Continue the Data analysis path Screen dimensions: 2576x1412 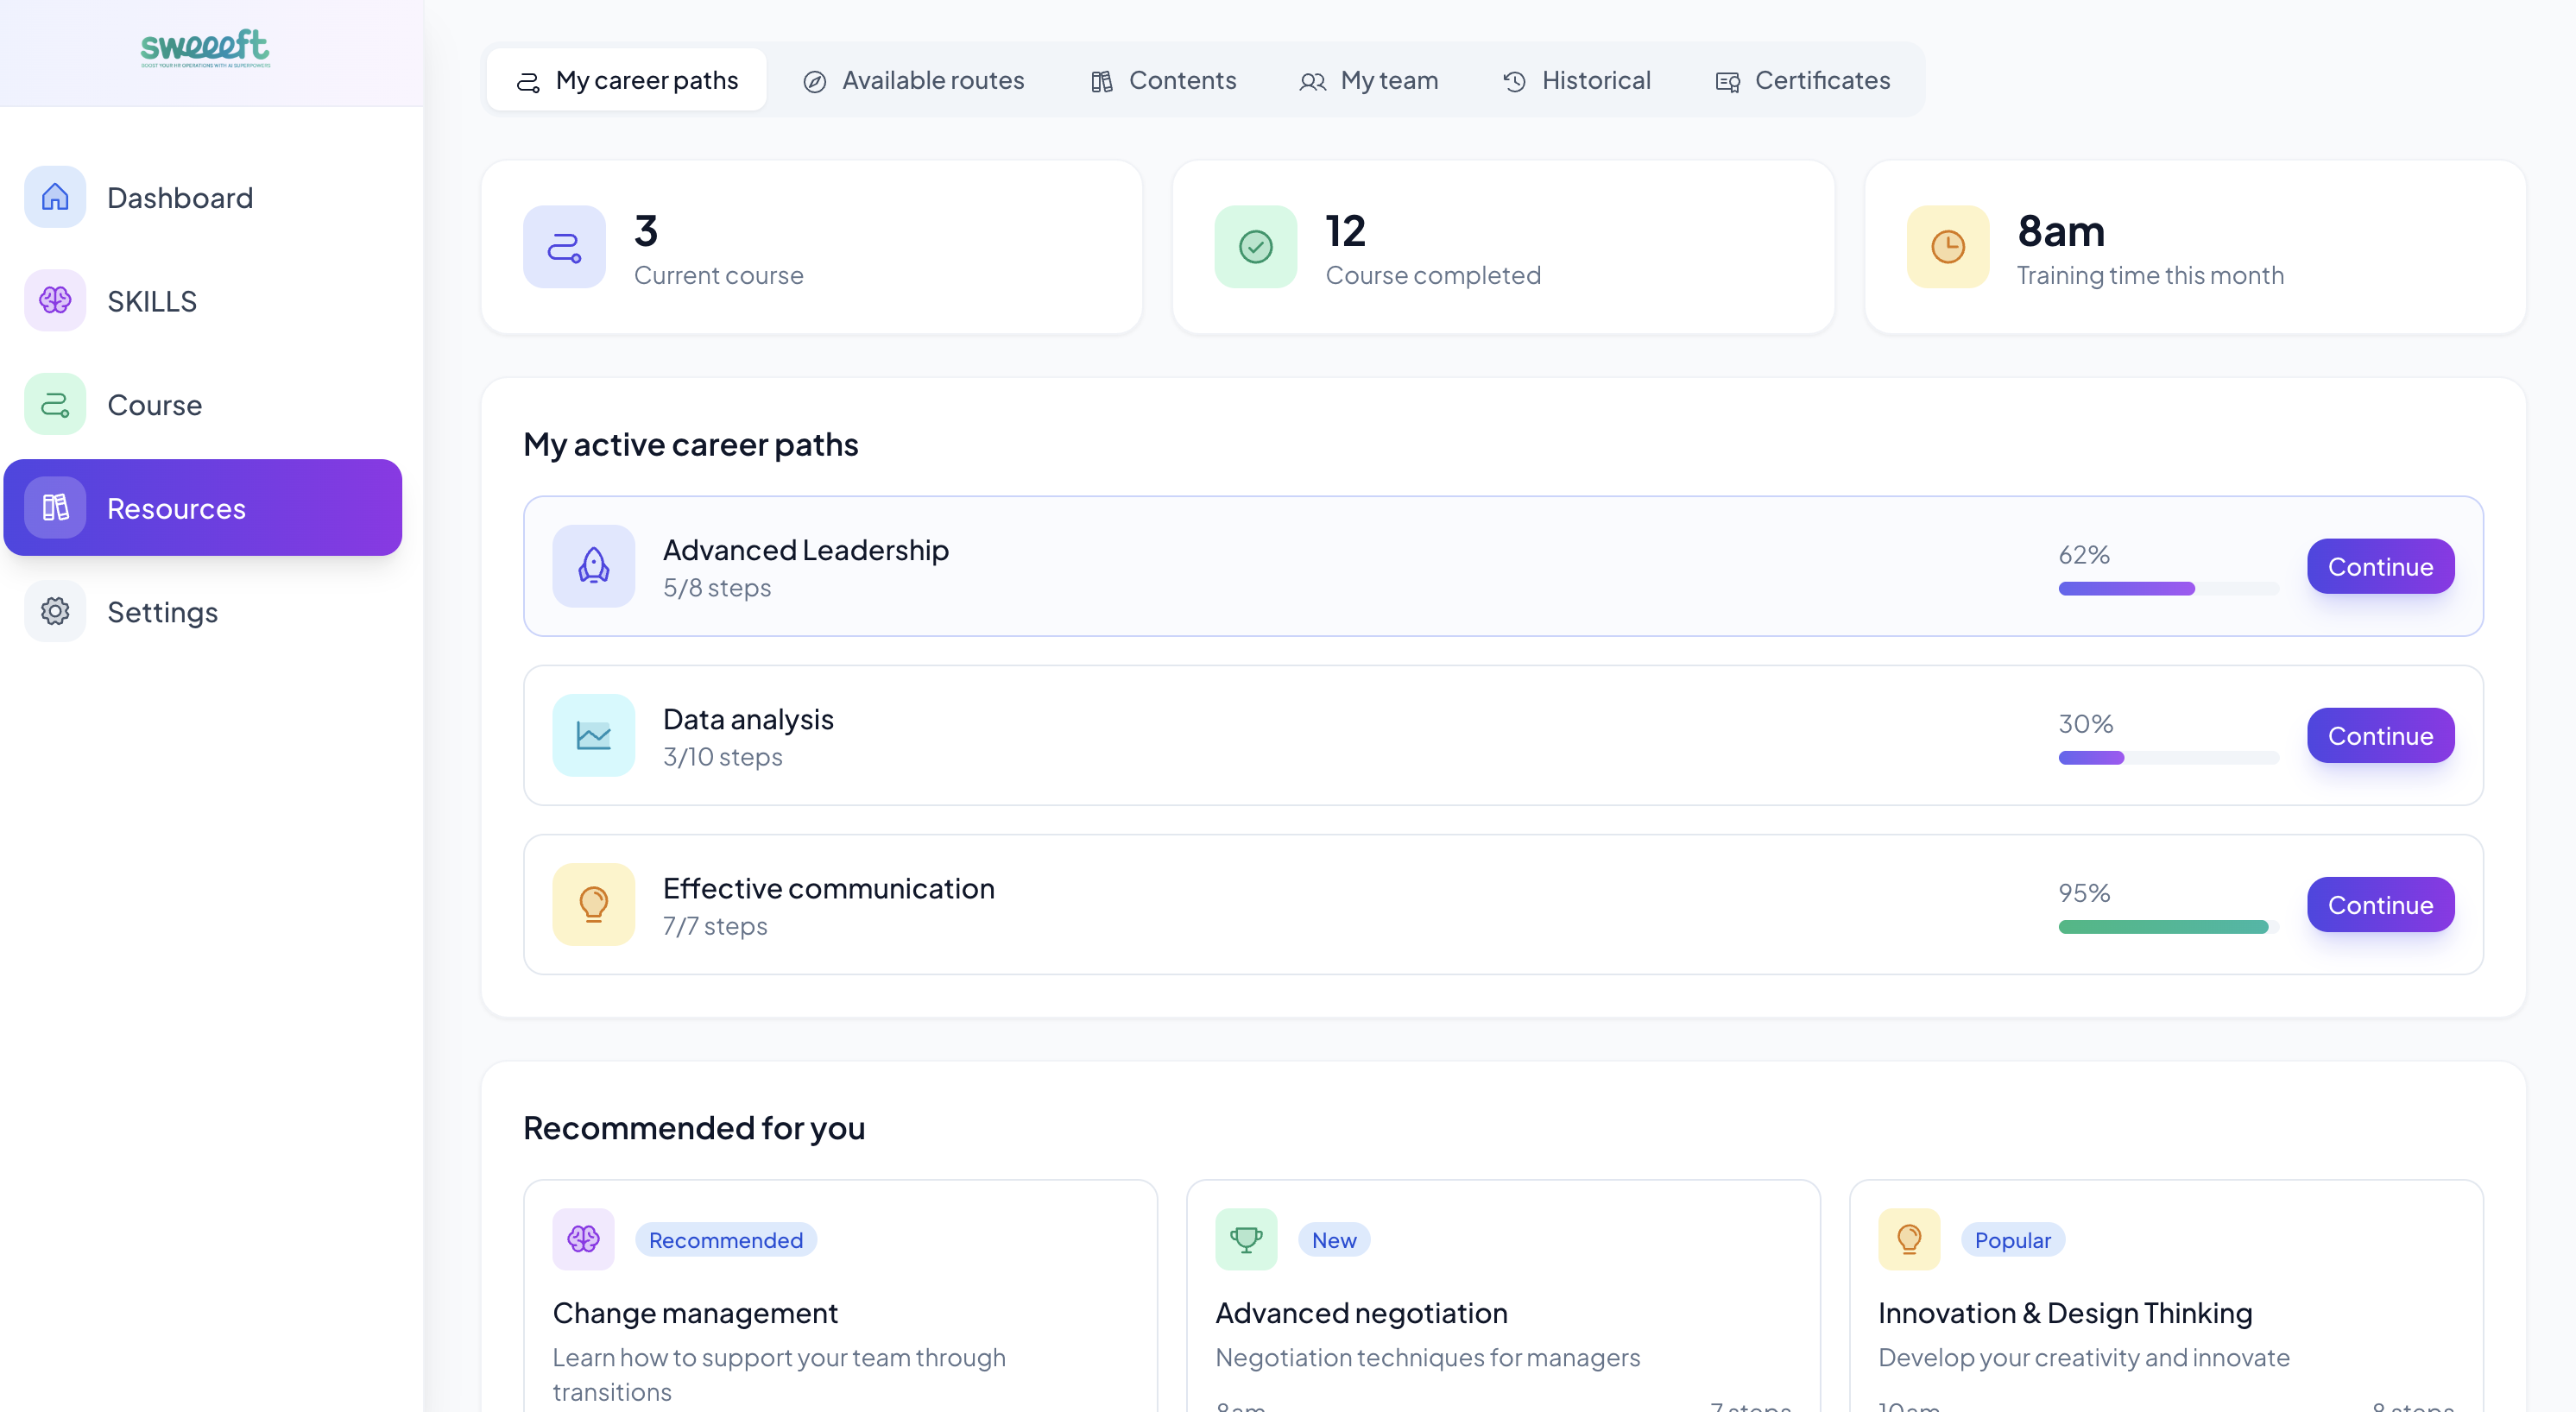pyautogui.click(x=2379, y=735)
